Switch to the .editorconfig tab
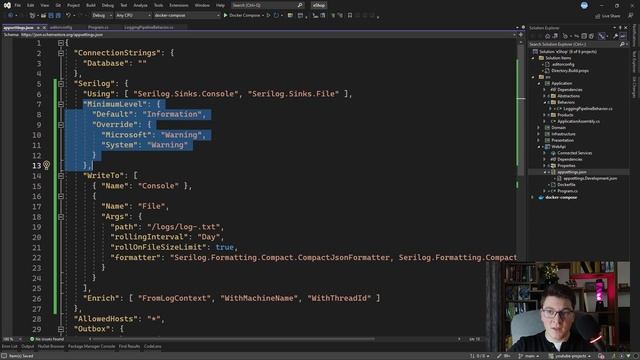 [61, 27]
